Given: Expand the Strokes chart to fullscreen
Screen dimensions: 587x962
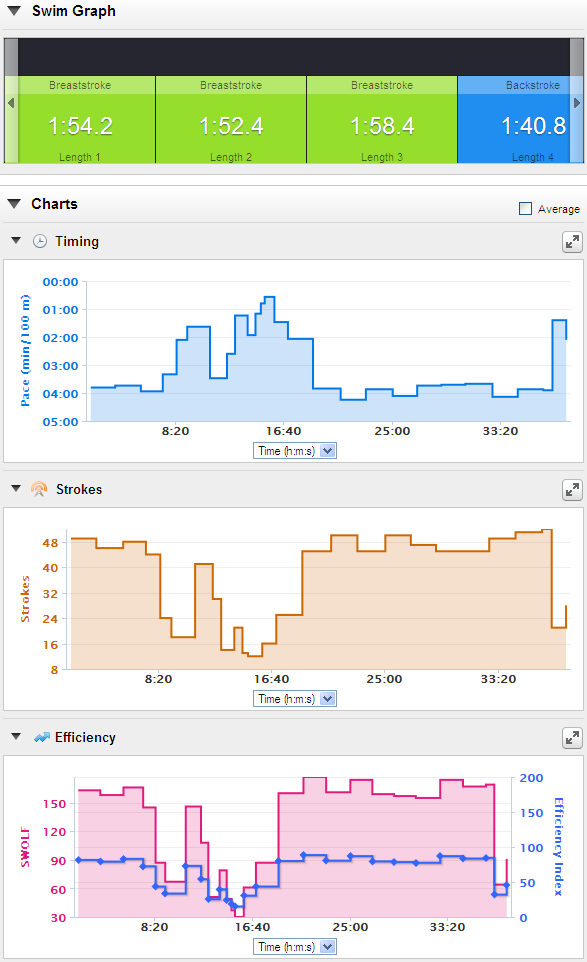Looking at the screenshot, I should tap(572, 490).
